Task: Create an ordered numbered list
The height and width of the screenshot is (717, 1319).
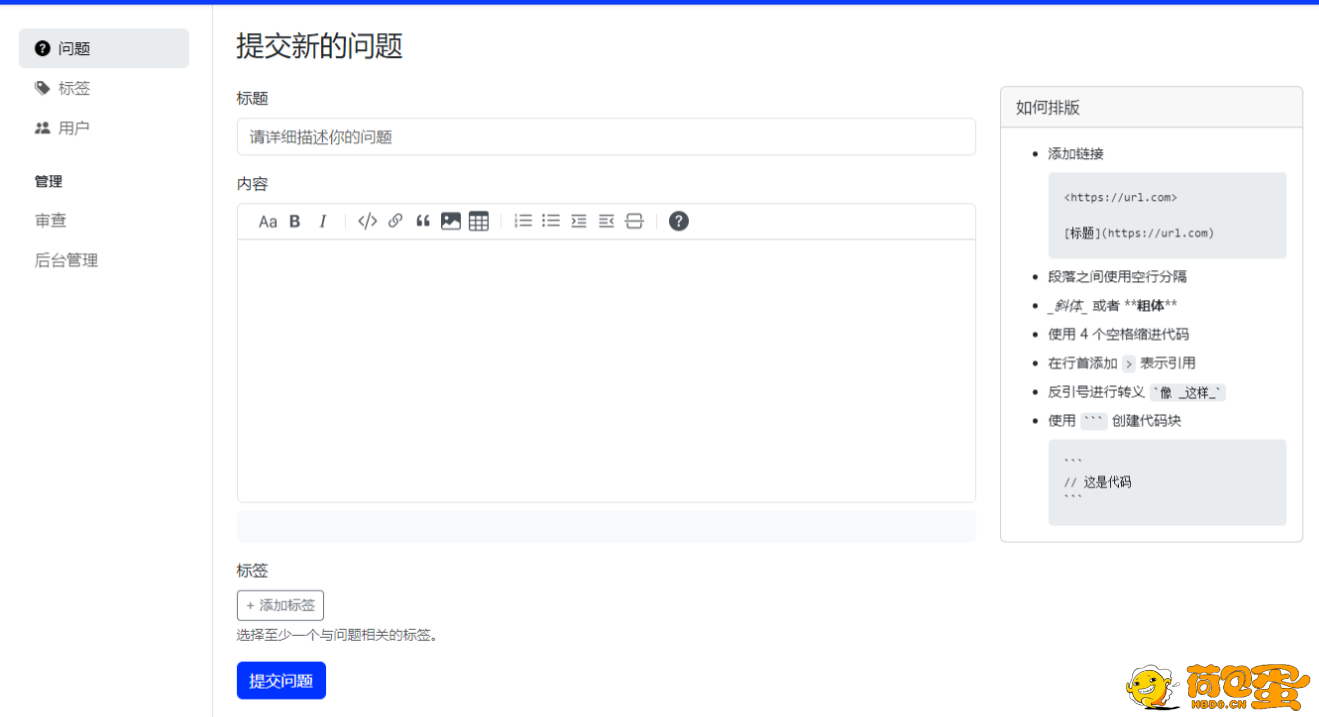Action: [x=523, y=222]
